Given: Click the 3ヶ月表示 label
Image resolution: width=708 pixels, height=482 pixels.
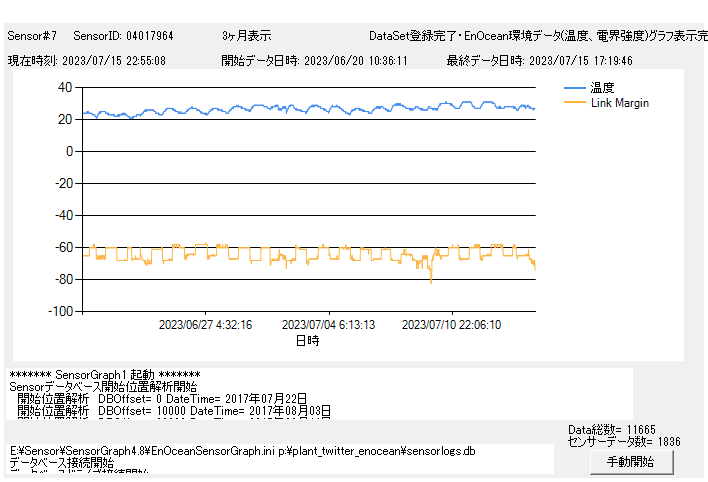Looking at the screenshot, I should 246,35.
